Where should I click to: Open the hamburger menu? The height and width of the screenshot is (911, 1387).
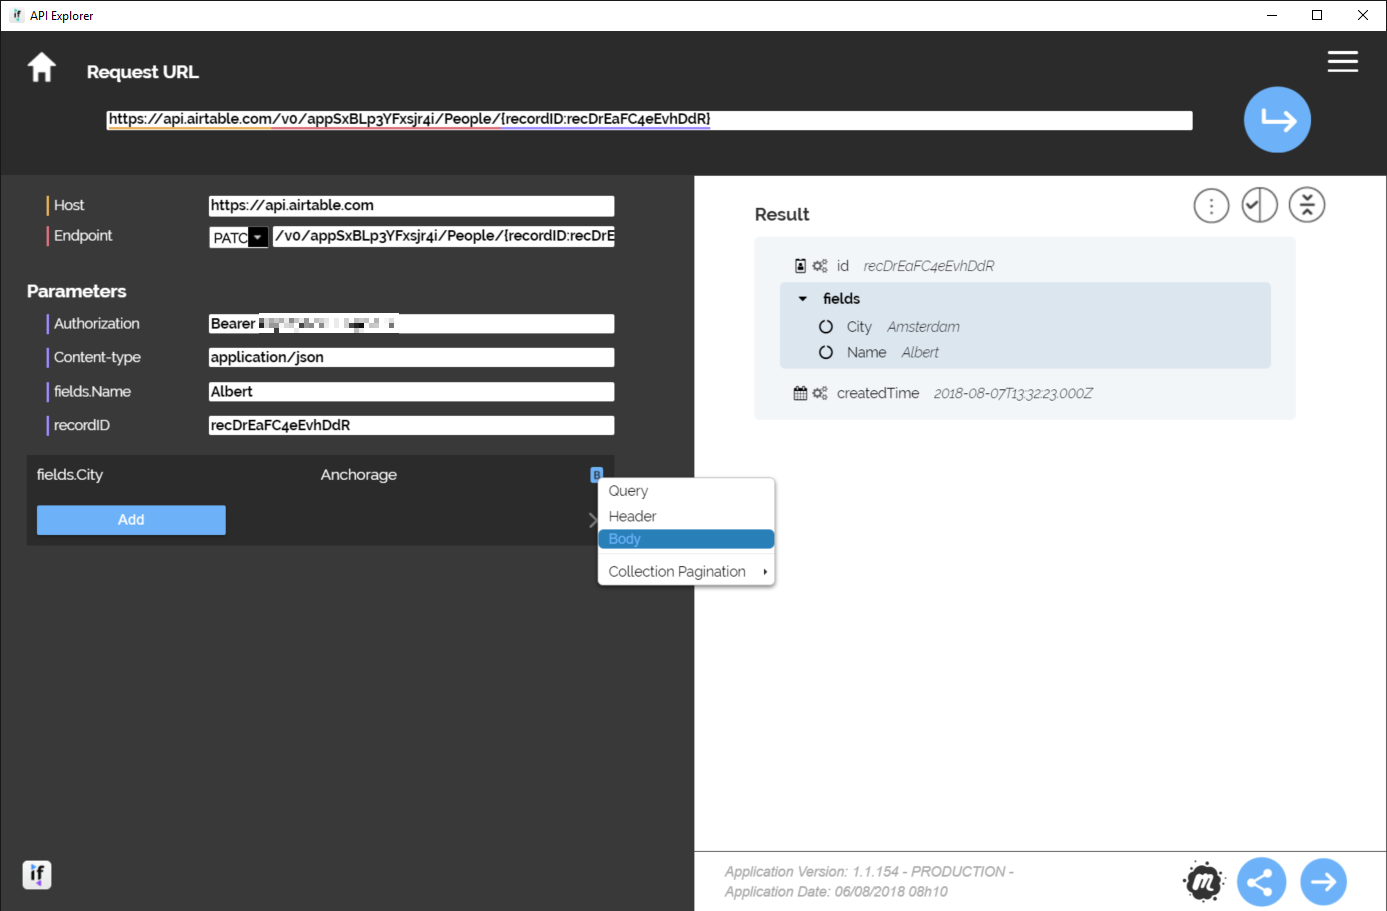(1343, 62)
